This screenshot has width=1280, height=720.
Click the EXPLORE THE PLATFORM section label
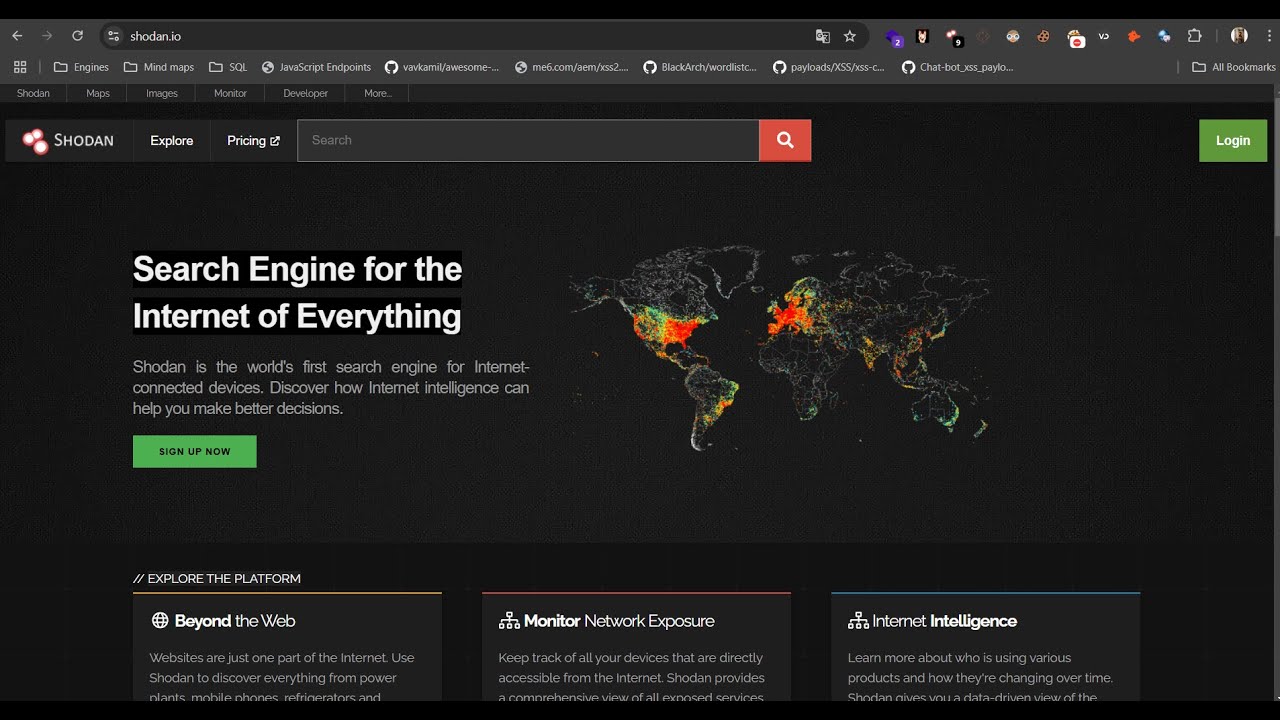tap(217, 578)
